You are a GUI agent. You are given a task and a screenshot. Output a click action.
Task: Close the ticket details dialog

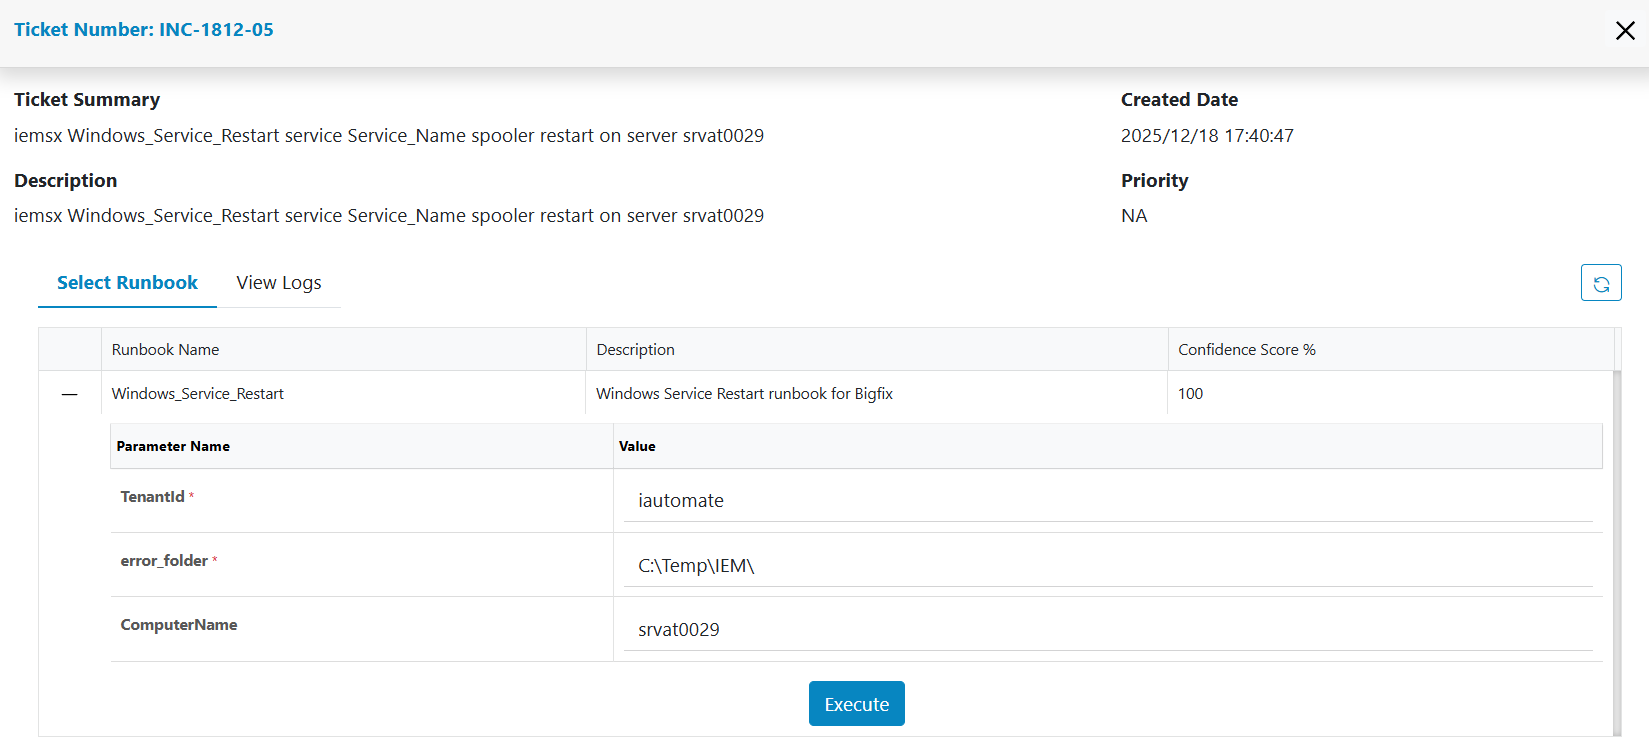point(1625,31)
